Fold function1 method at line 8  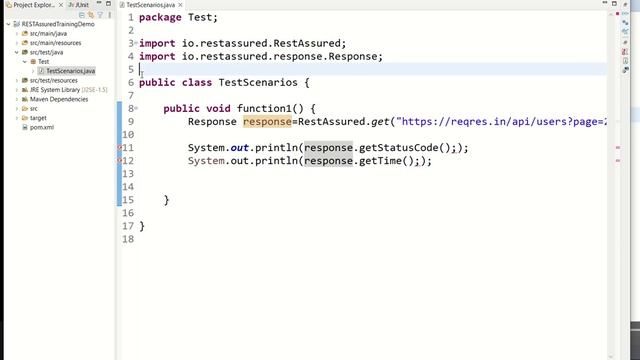(136, 108)
